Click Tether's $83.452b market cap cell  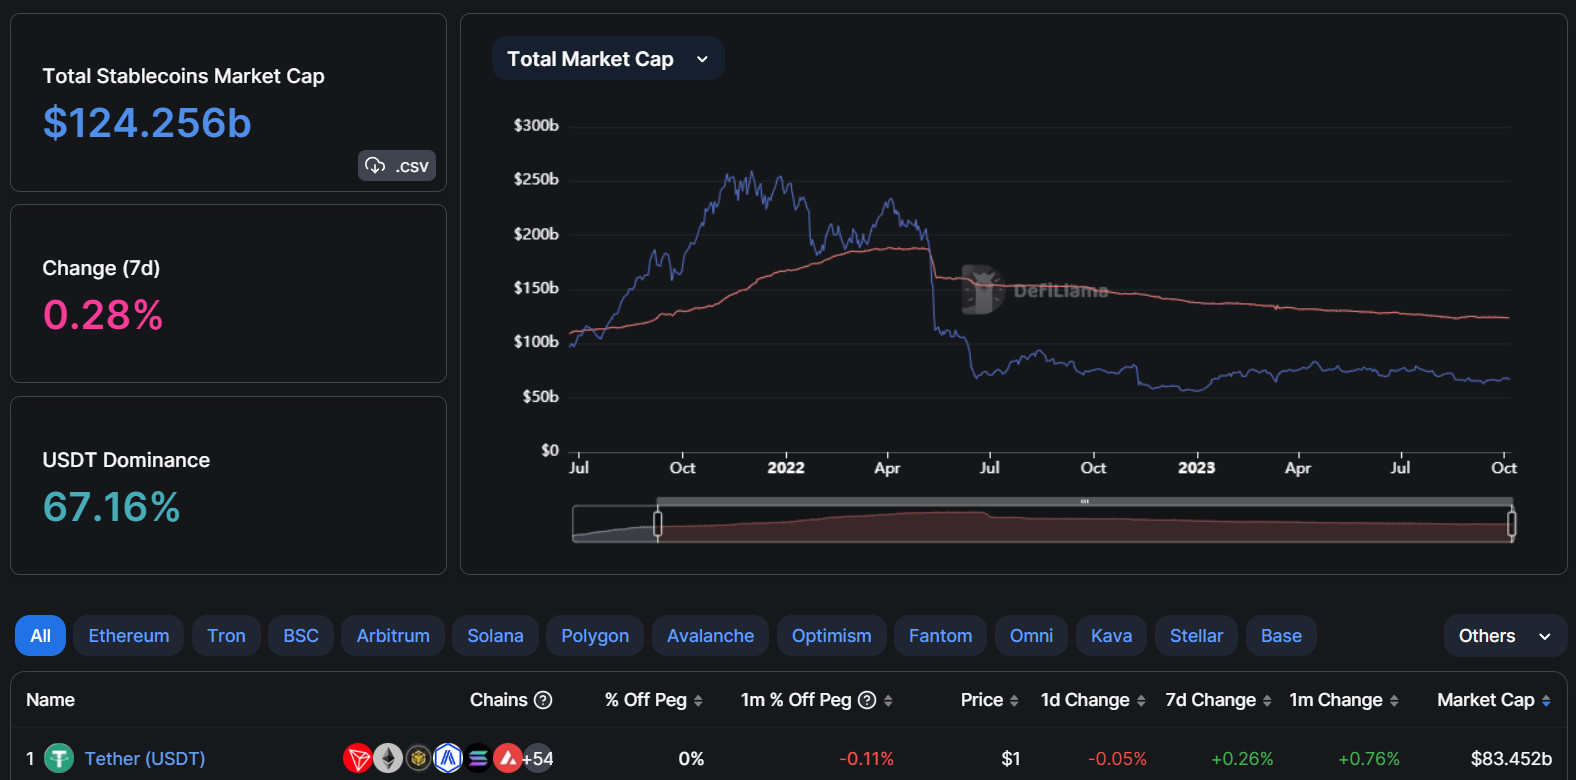1511,759
